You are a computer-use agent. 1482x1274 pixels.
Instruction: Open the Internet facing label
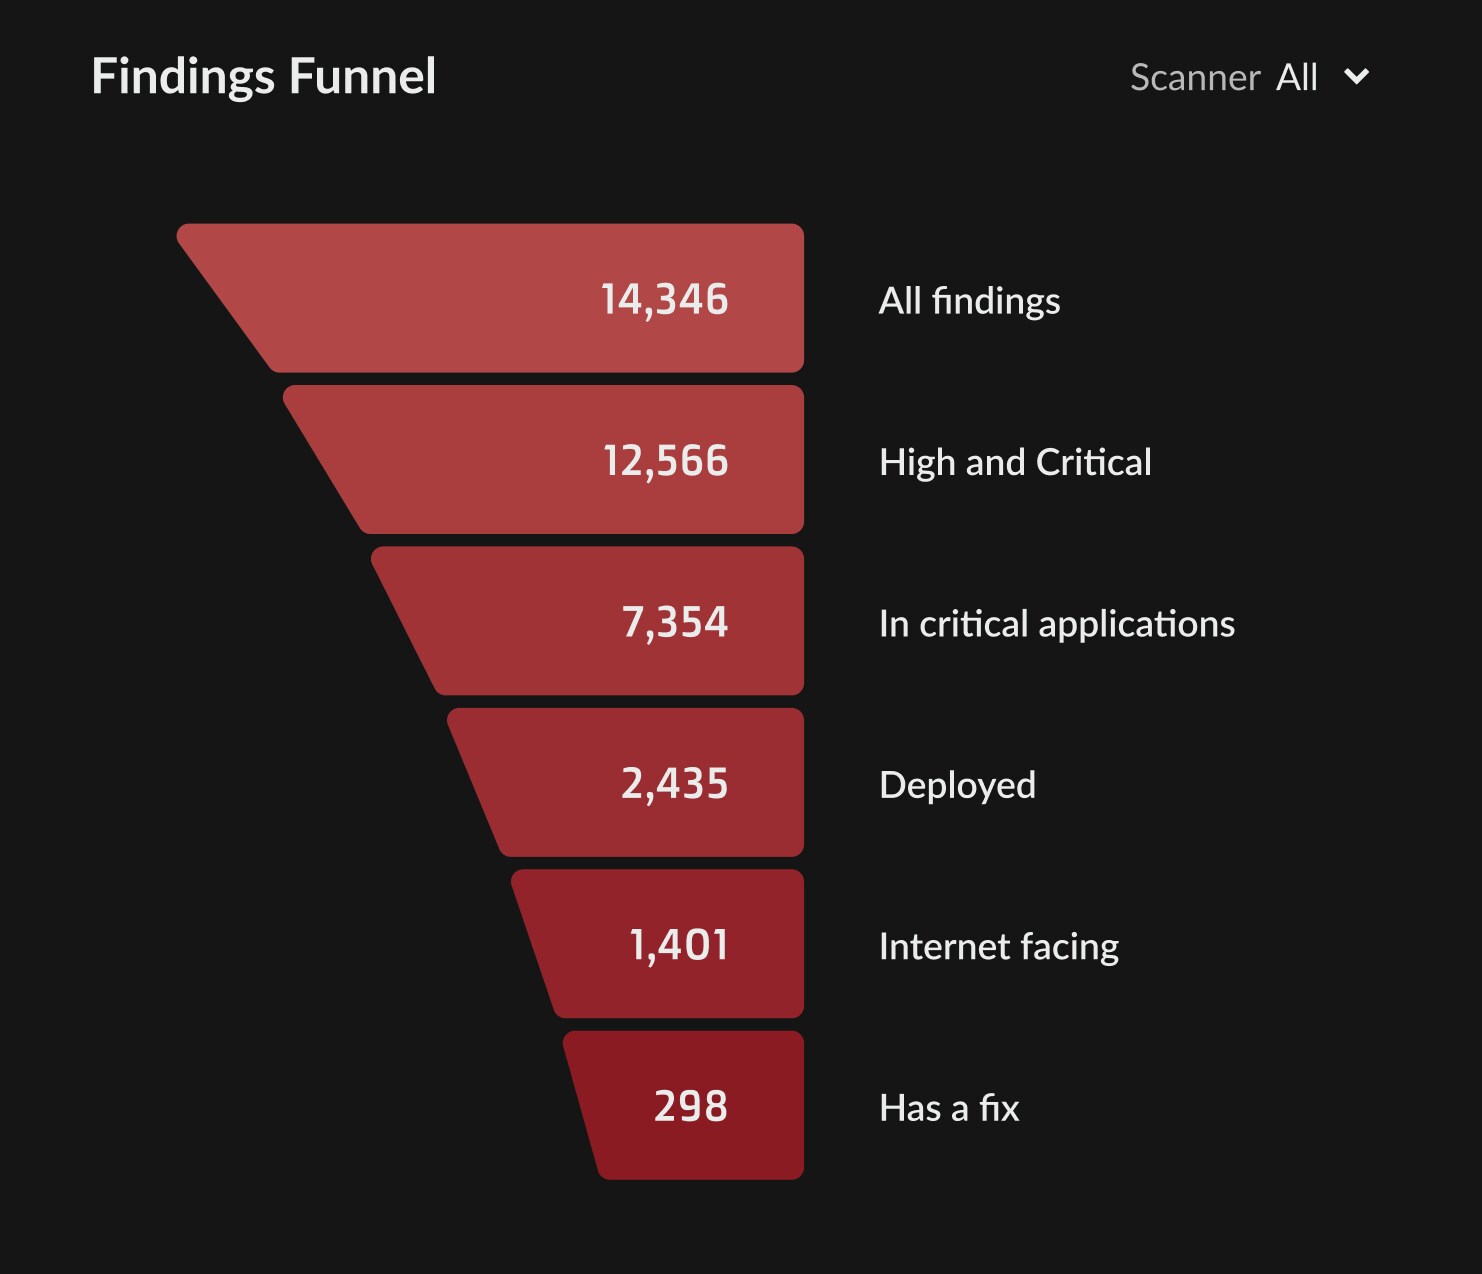[x=998, y=946]
